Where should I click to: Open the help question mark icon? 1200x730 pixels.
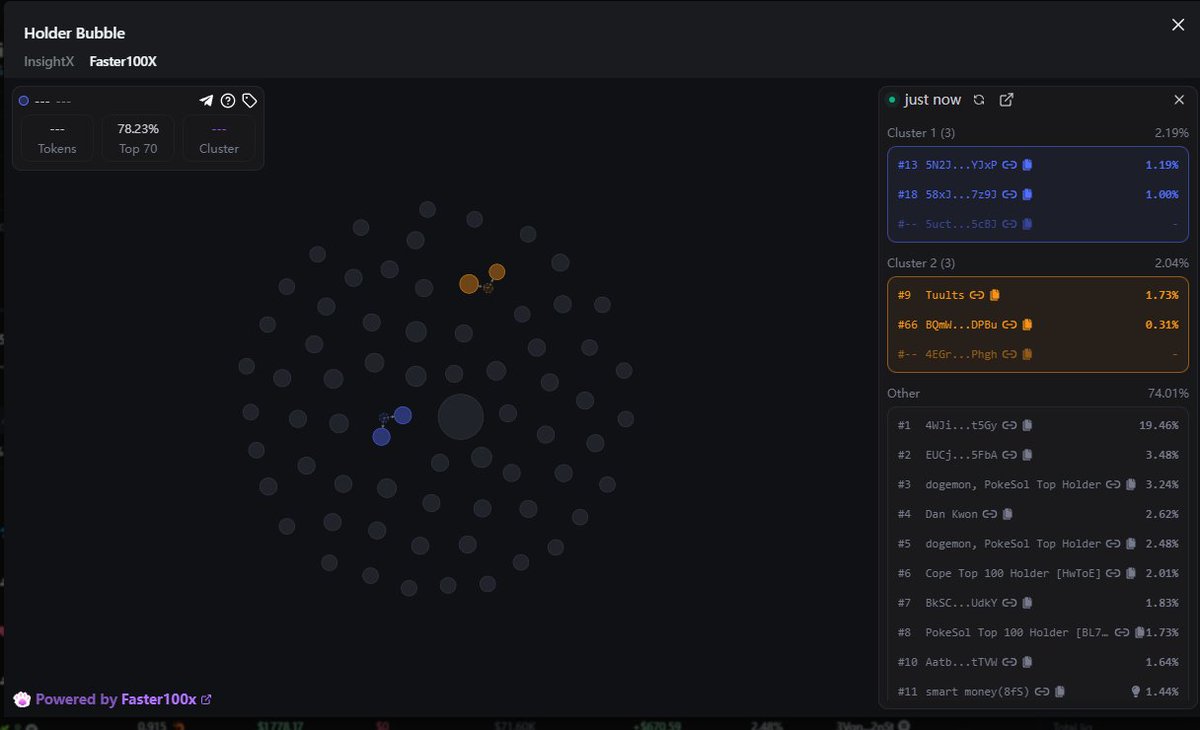228,101
